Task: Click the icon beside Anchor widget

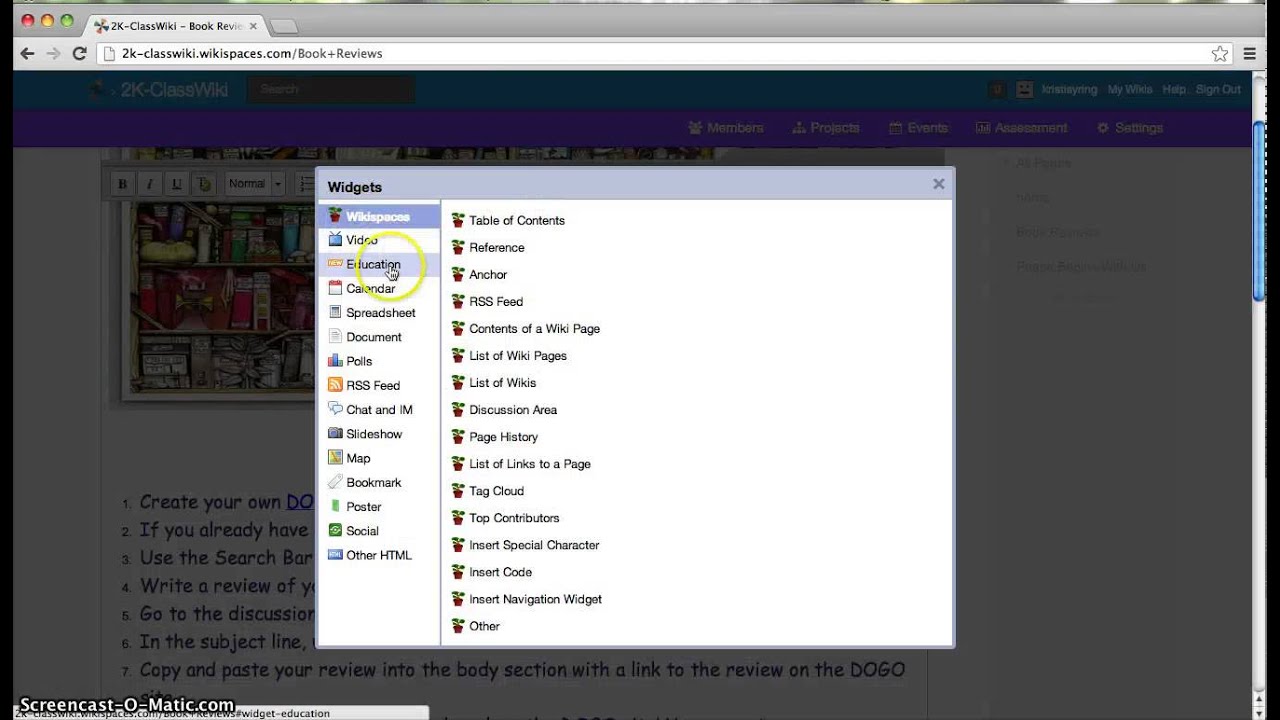Action: pyautogui.click(x=458, y=274)
